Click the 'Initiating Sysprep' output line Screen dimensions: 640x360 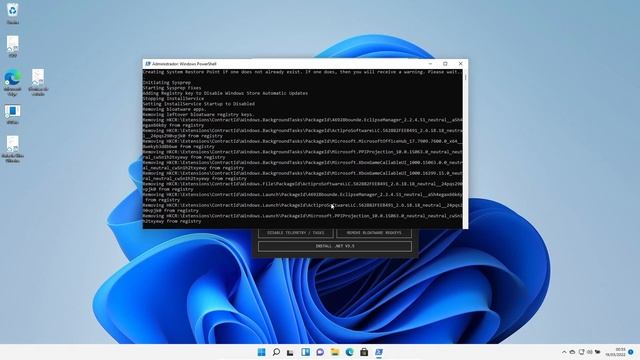[x=167, y=82]
